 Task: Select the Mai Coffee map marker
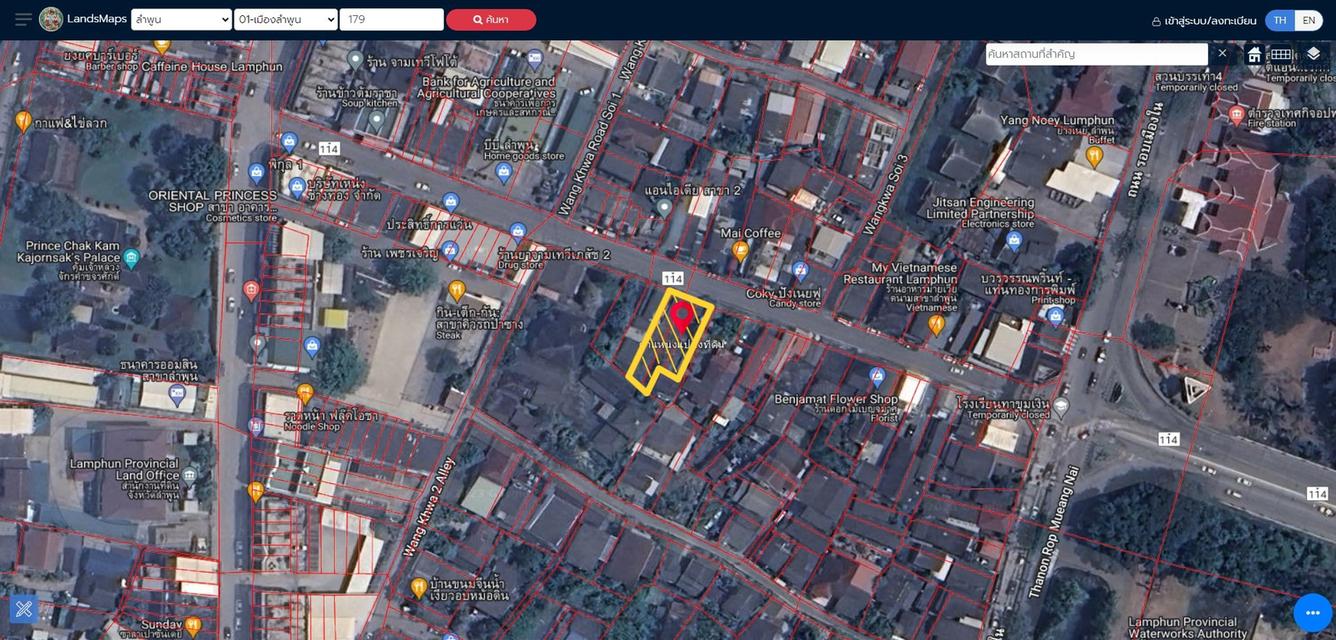click(x=740, y=251)
